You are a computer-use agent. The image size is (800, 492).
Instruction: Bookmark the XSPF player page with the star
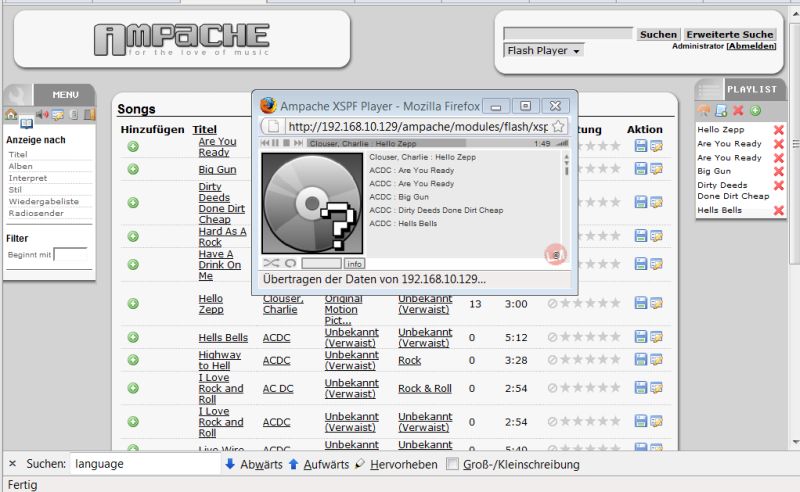(x=559, y=126)
